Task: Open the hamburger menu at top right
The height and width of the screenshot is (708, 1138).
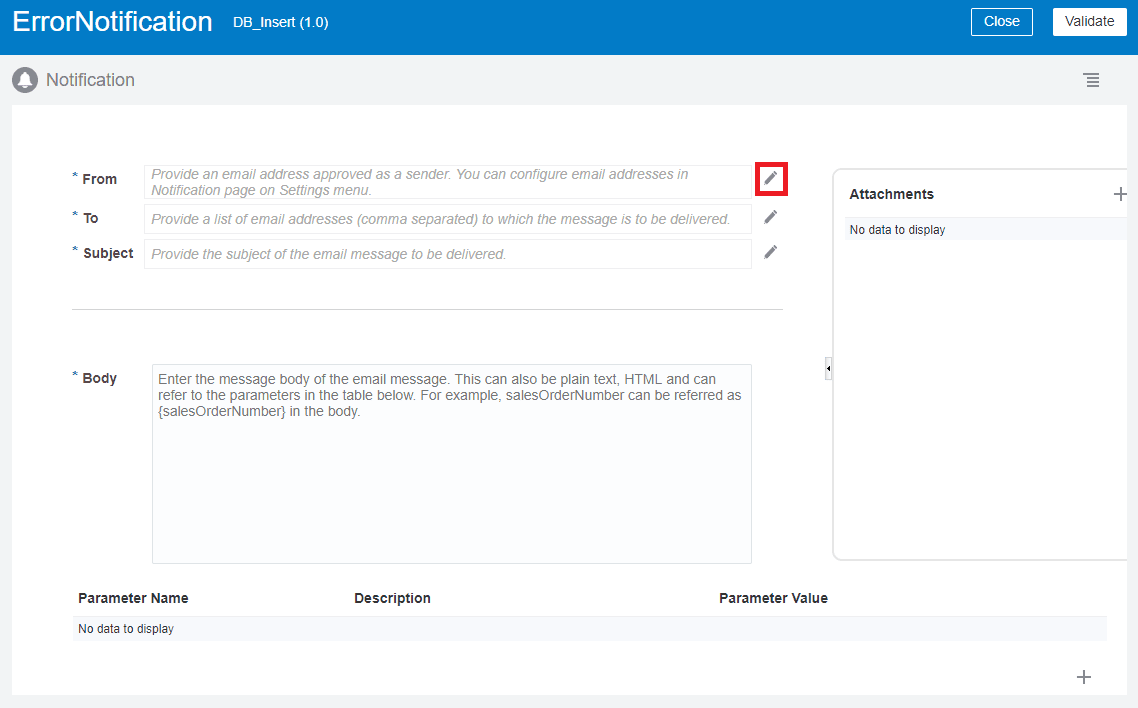Action: point(1091,80)
